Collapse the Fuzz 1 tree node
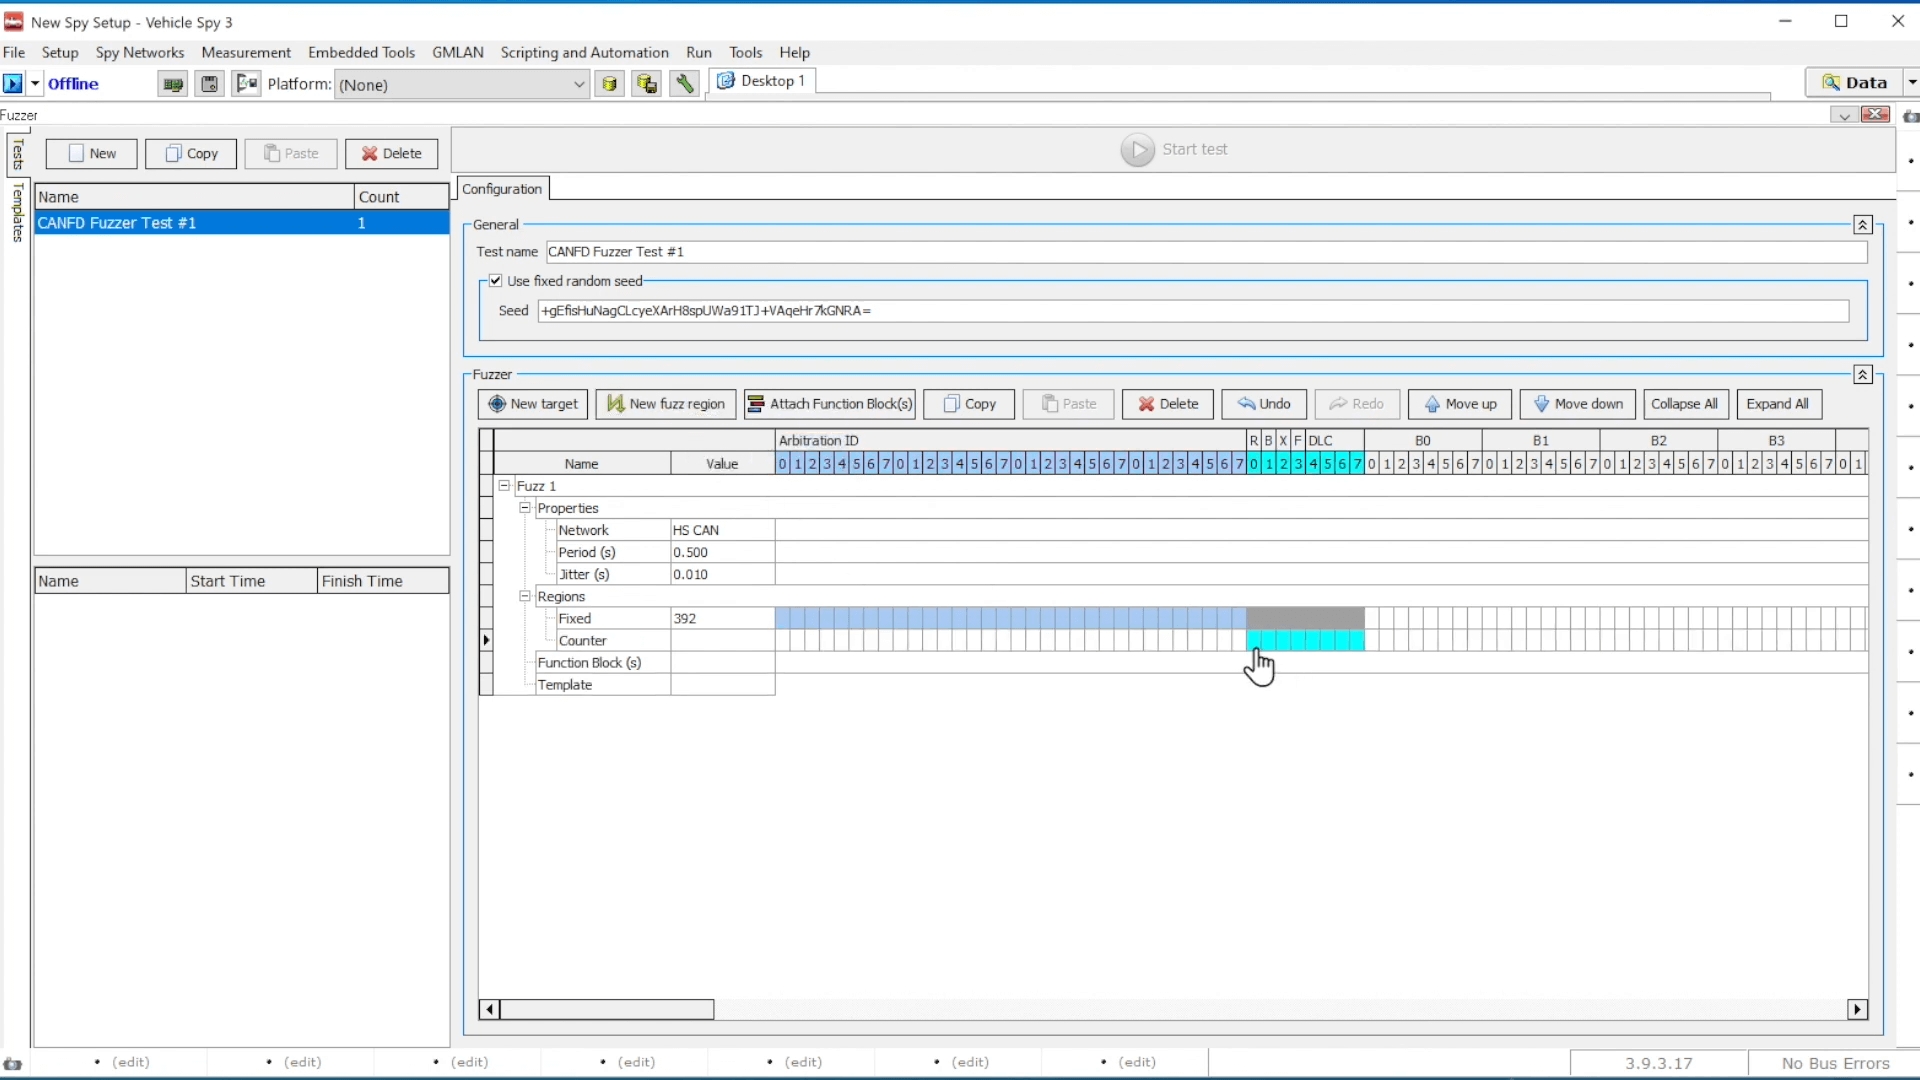 pos(504,486)
